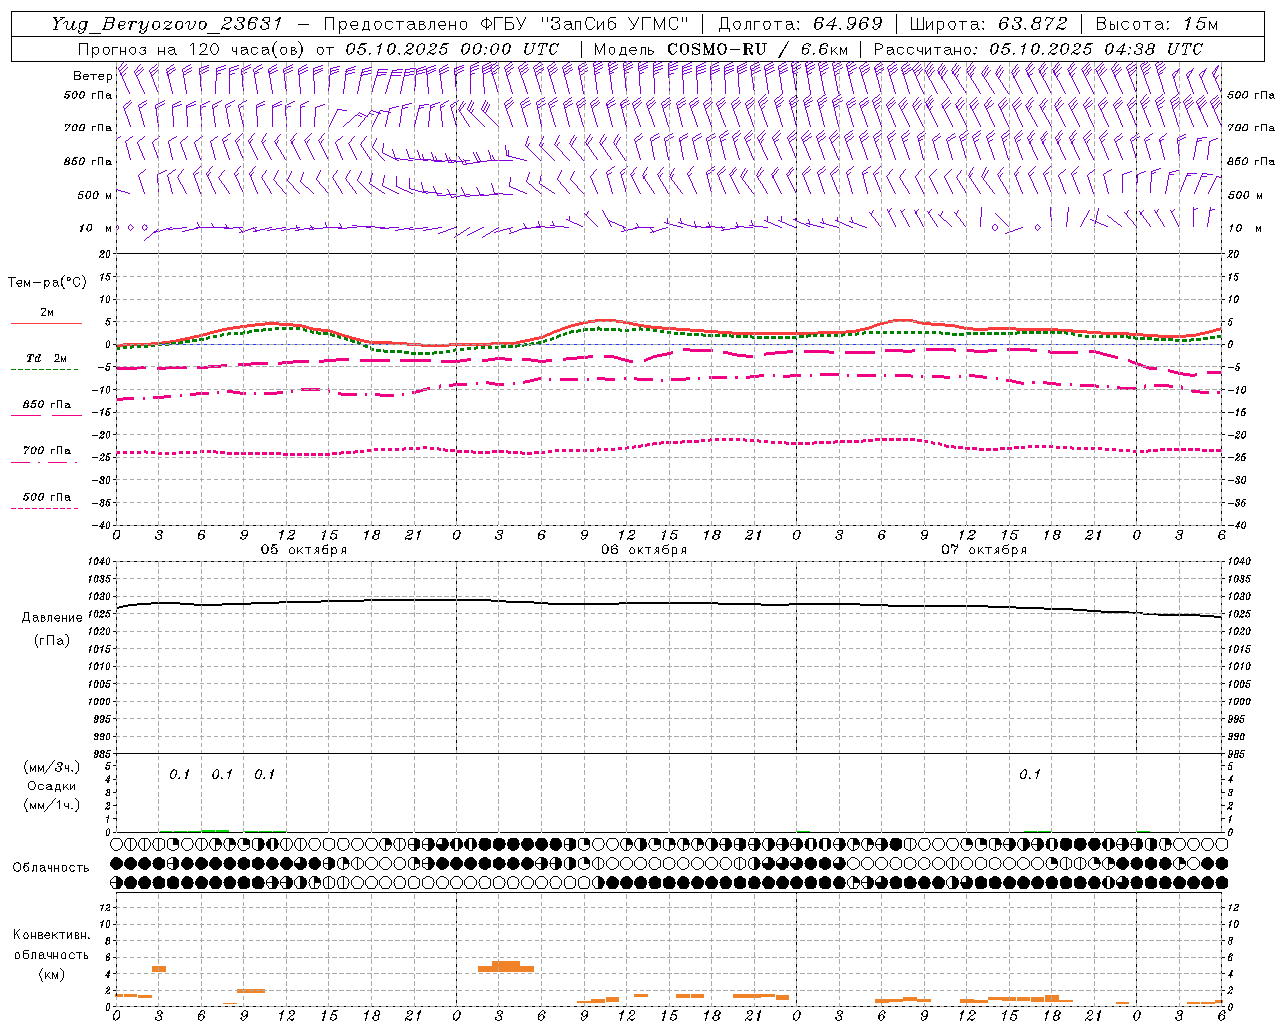Click the '07 октября' date label
This screenshot has height=1024, width=1280.
click(984, 550)
